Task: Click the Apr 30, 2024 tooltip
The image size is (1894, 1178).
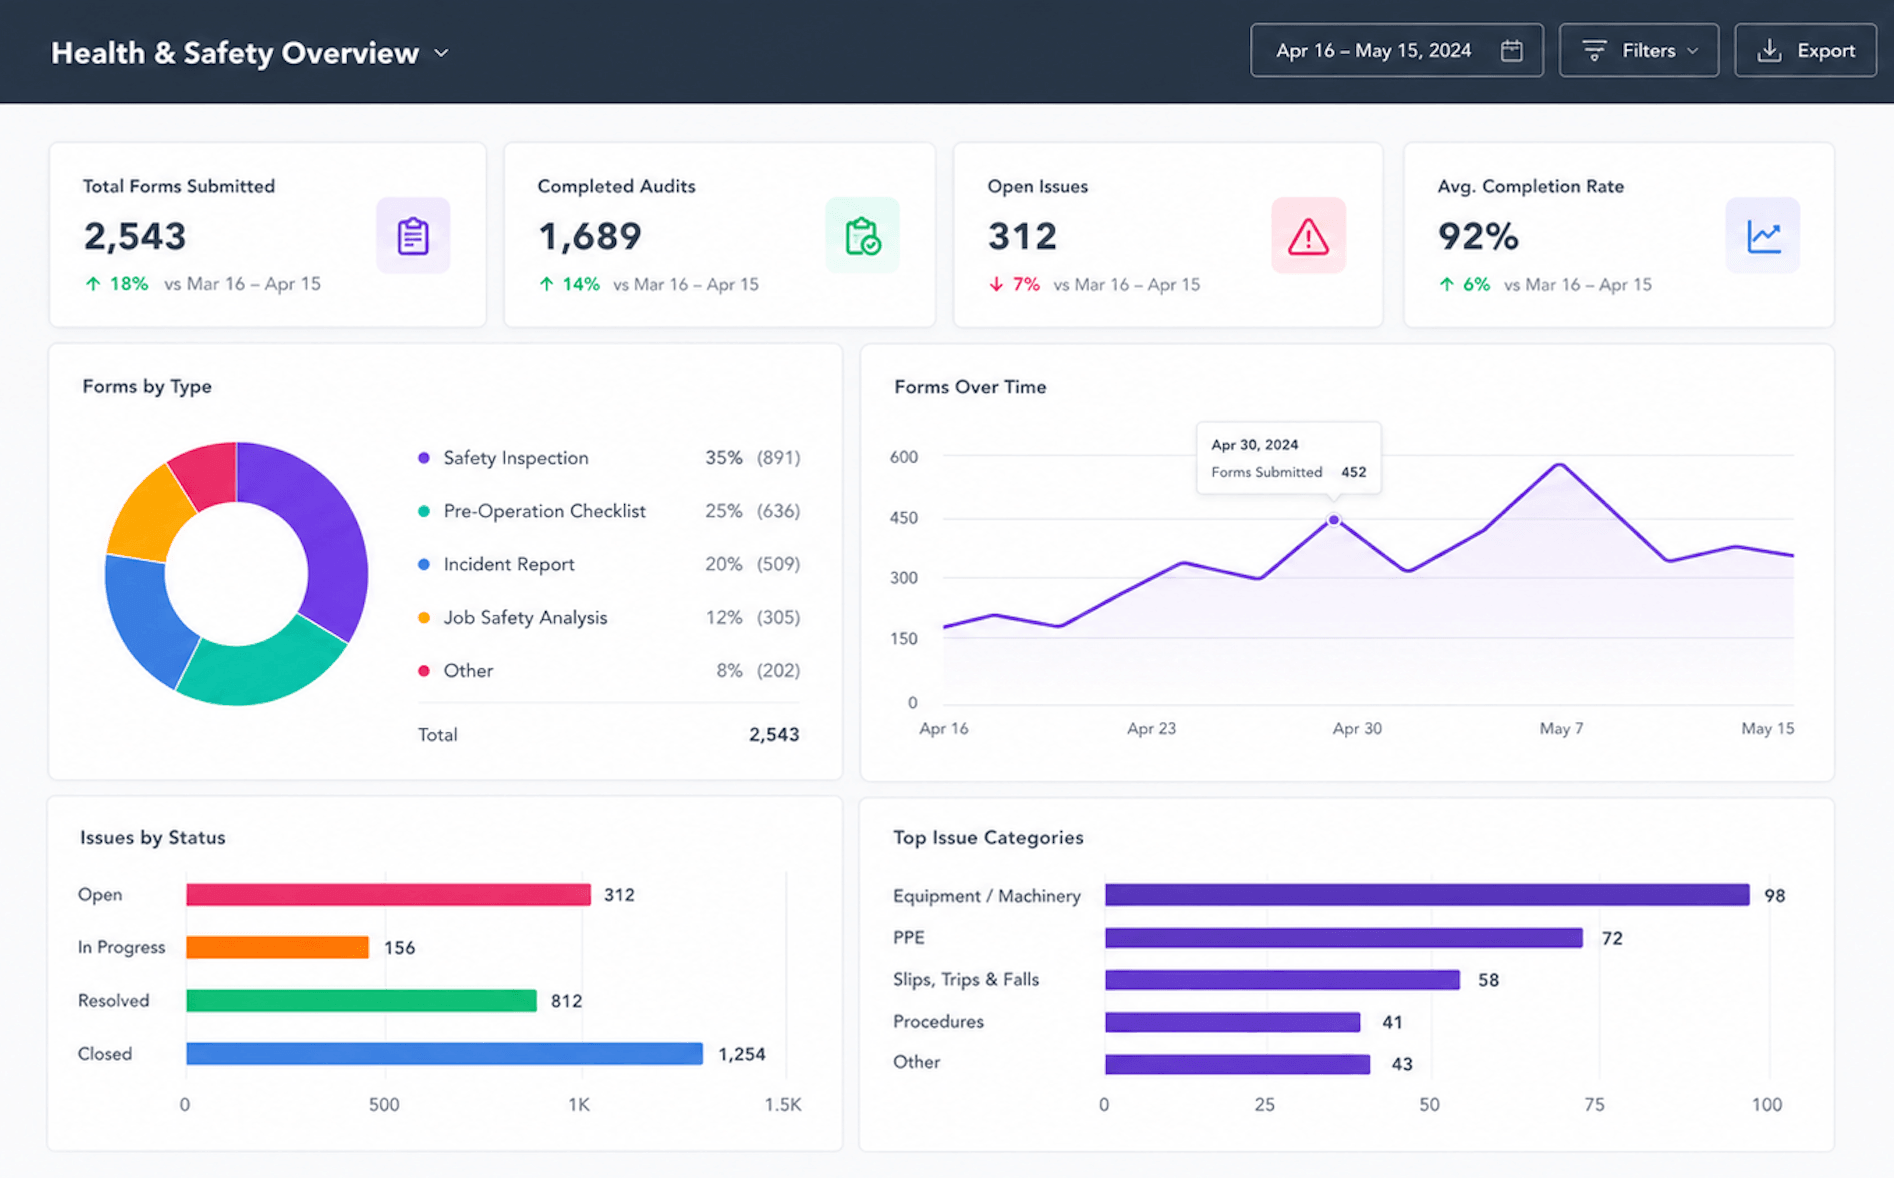Action: point(1288,458)
